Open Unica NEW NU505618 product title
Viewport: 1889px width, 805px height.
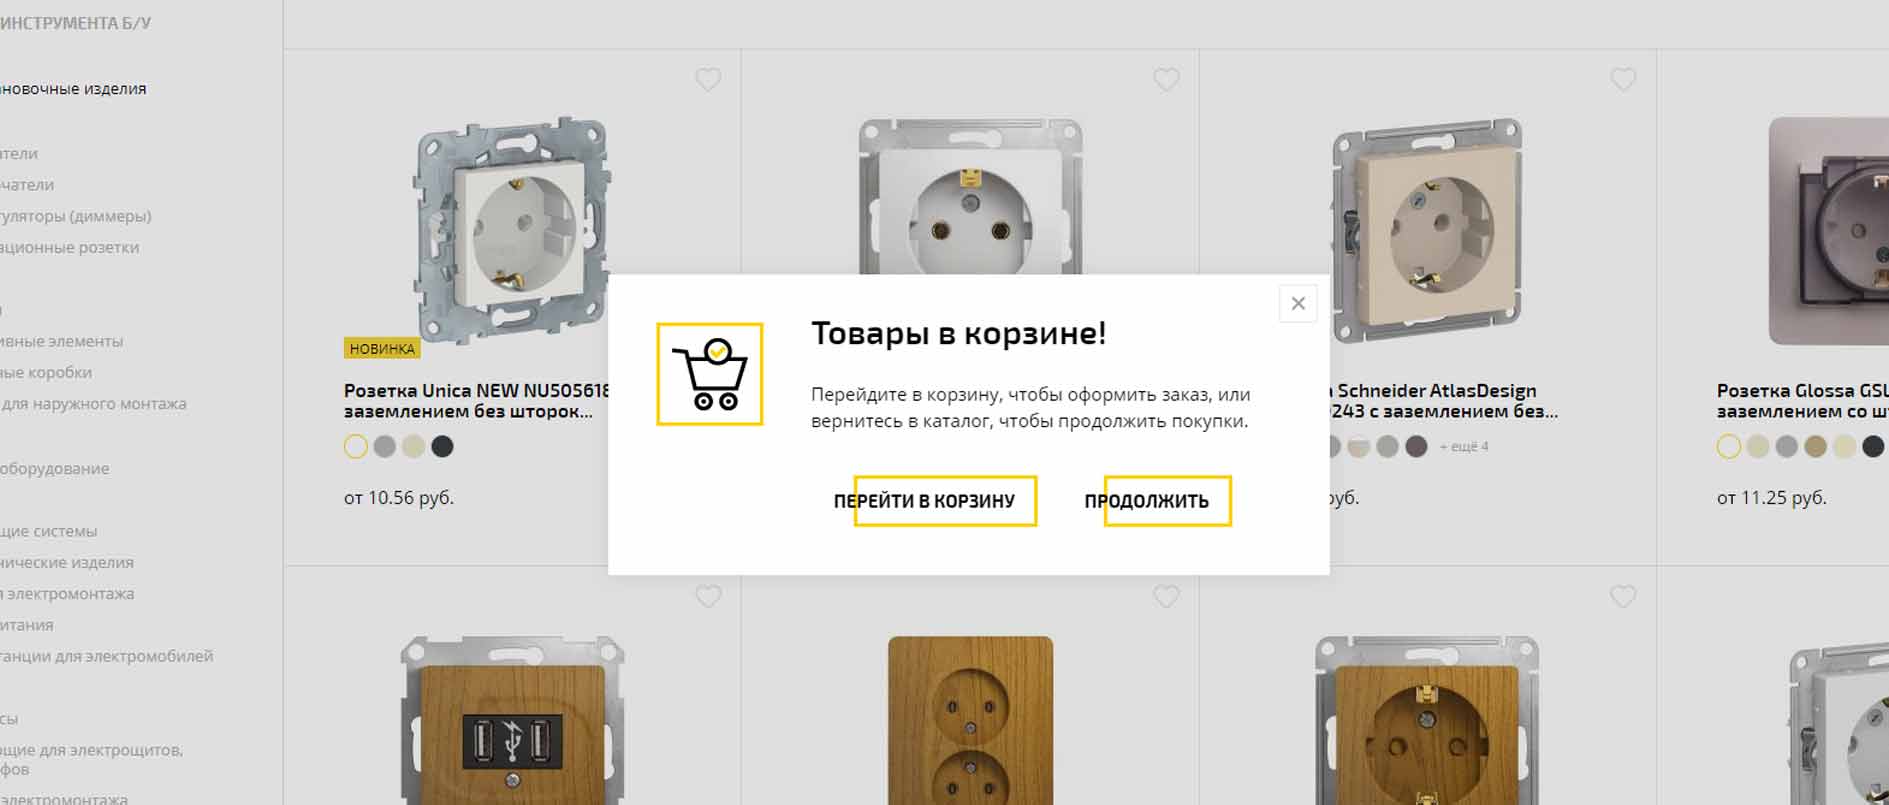[x=476, y=401]
